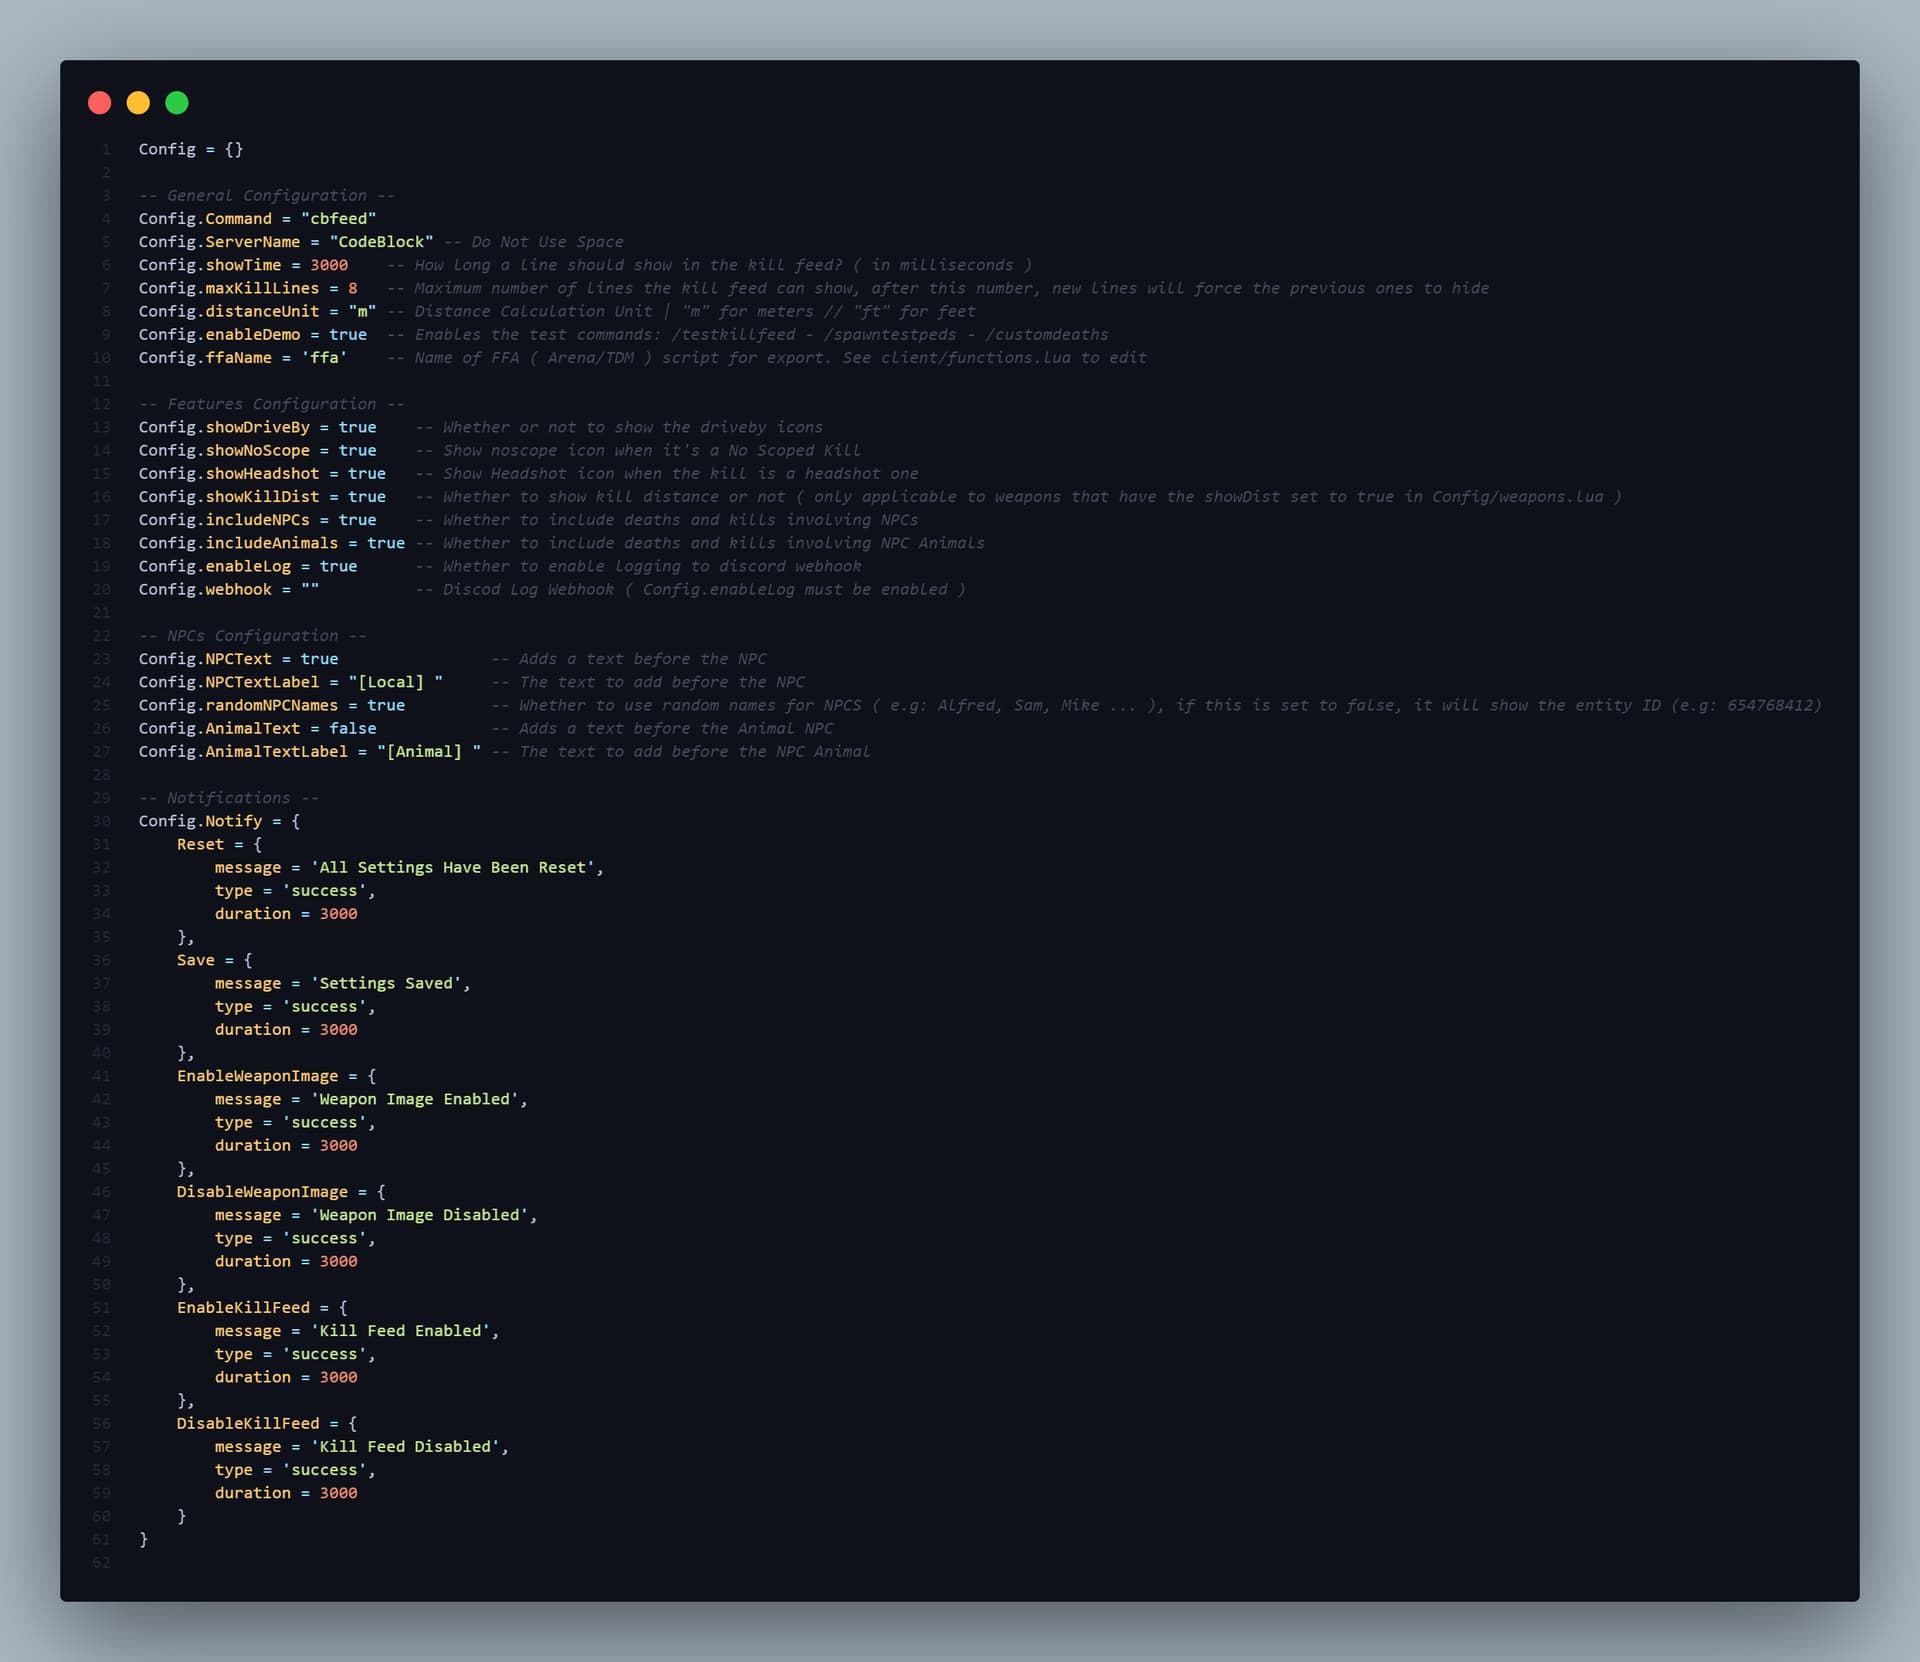The image size is (1920, 1662).
Task: Click the Config.distanceUnit "m" value
Action: pos(362,312)
